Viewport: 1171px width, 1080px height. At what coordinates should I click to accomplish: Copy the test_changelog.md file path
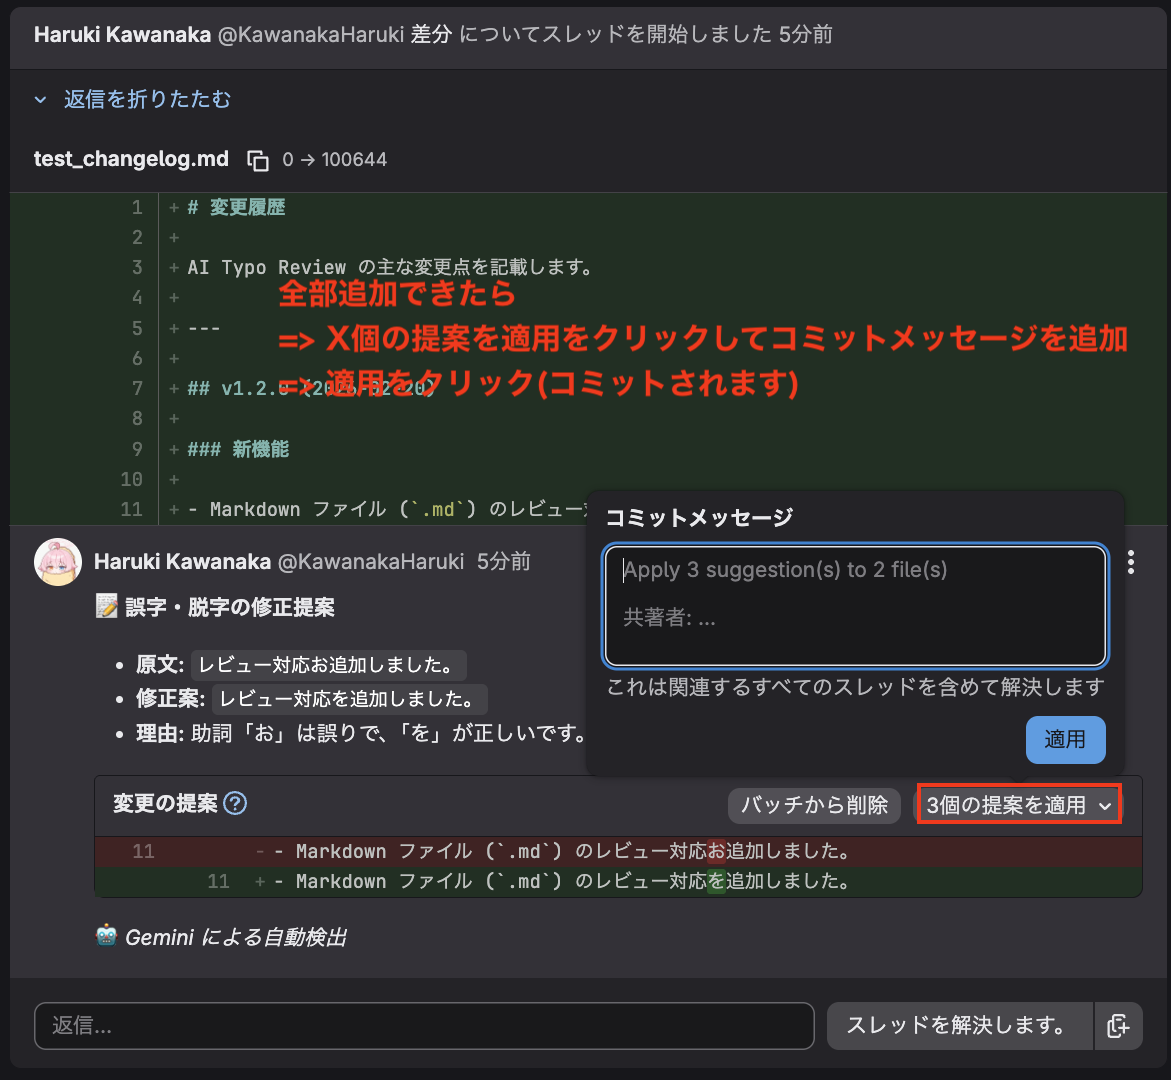point(258,160)
